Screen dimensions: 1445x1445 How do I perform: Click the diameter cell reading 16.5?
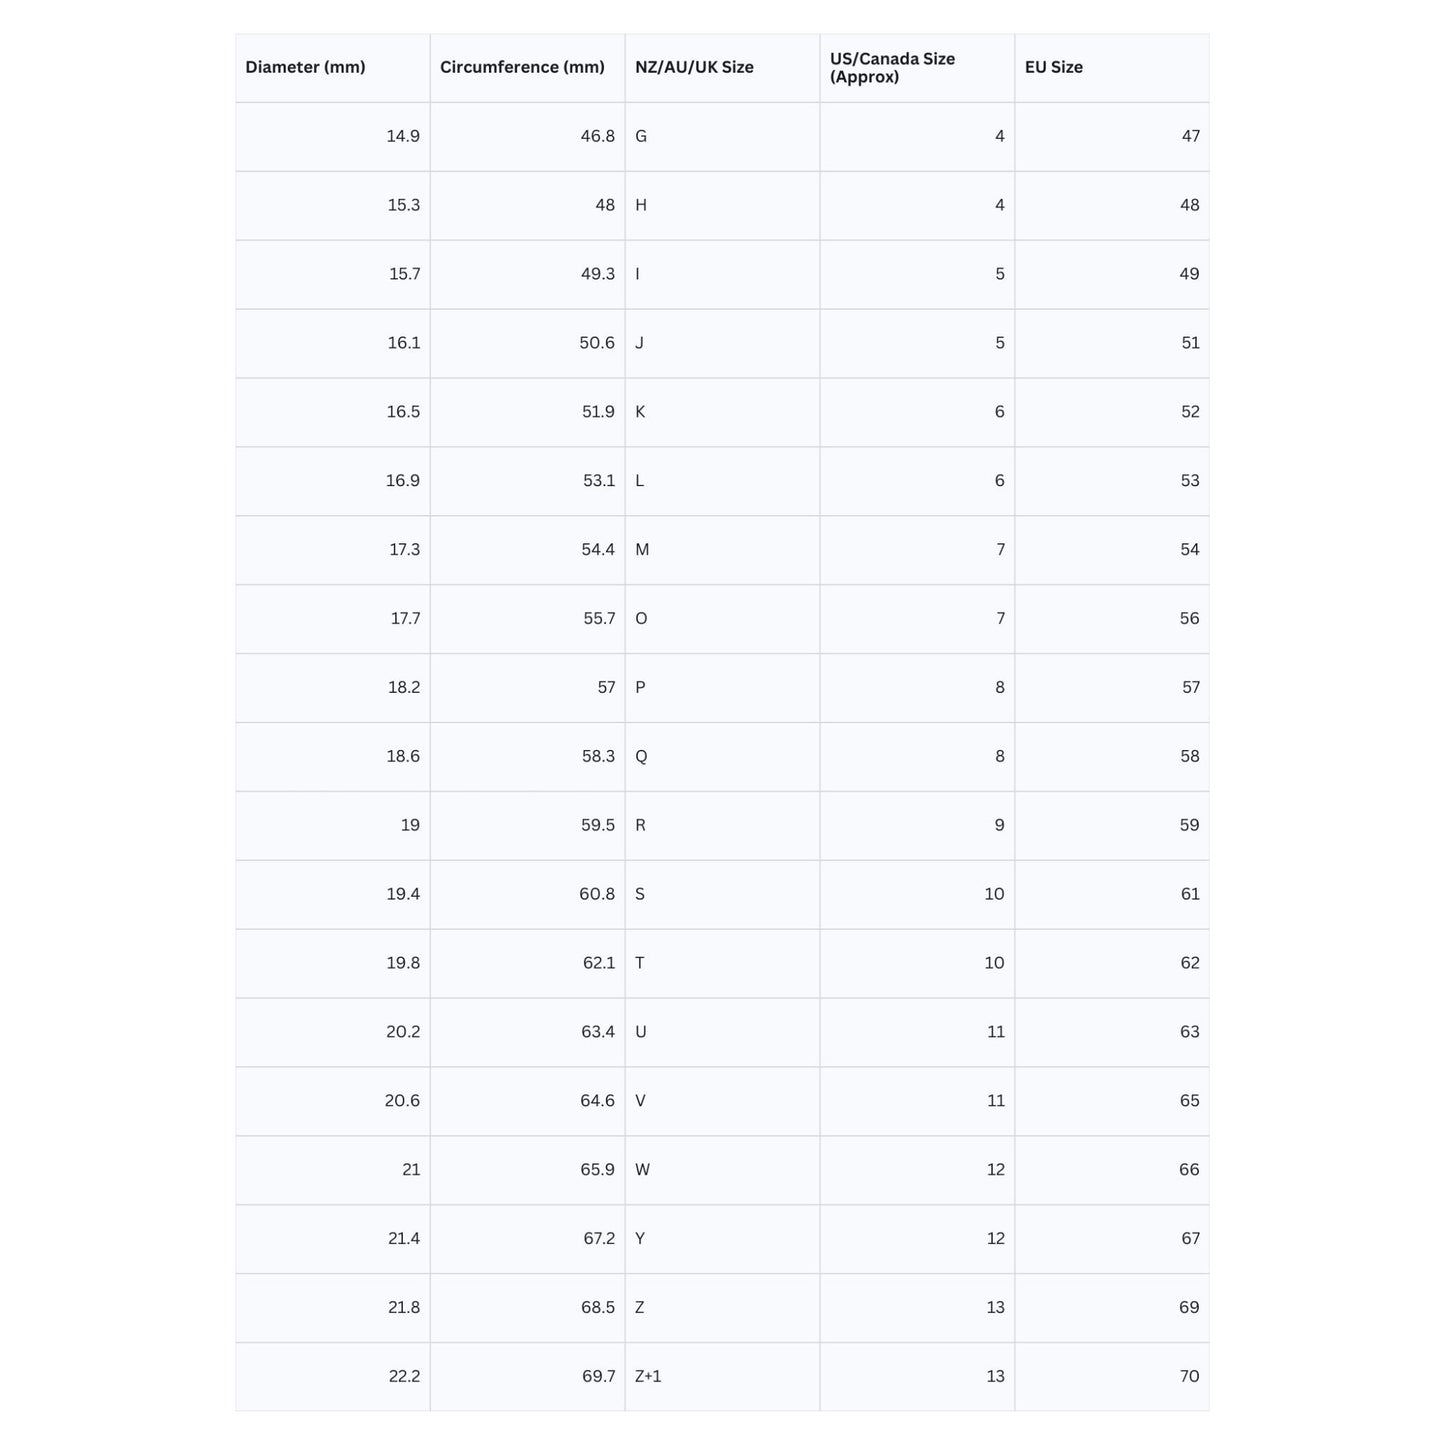coord(403,412)
